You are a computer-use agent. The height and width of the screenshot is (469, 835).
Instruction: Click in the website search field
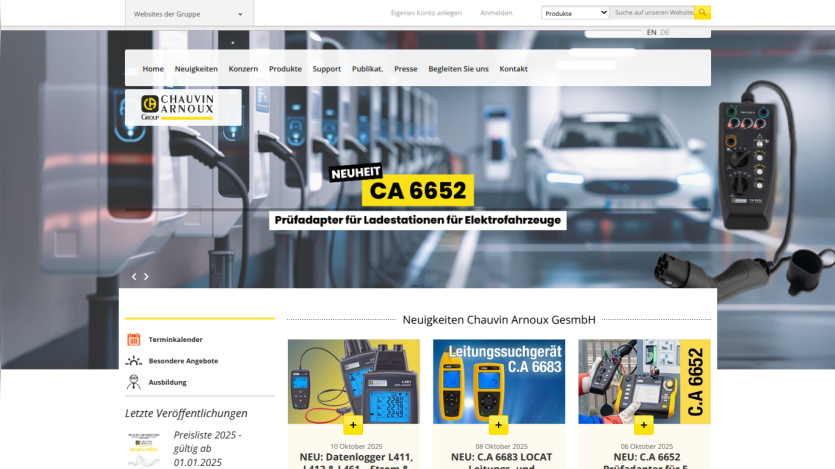coord(652,12)
